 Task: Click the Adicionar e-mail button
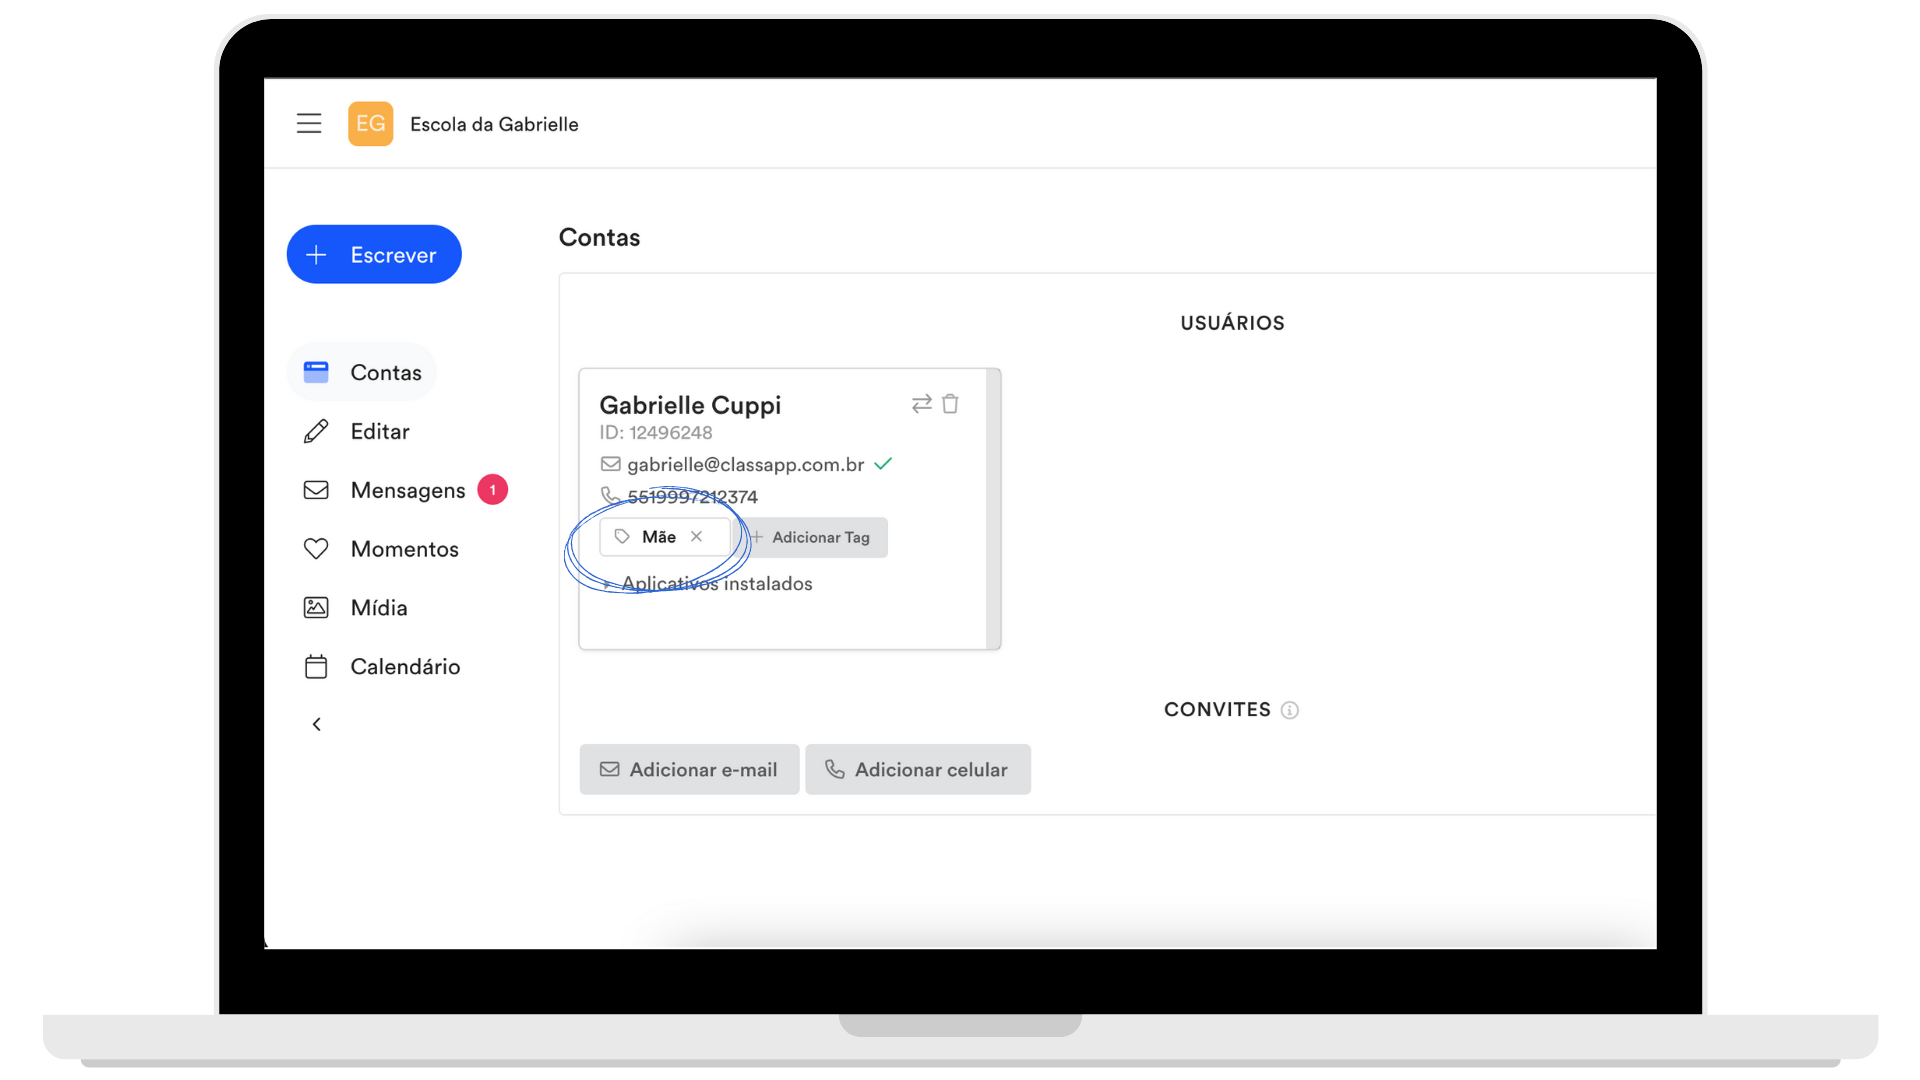pos(689,769)
